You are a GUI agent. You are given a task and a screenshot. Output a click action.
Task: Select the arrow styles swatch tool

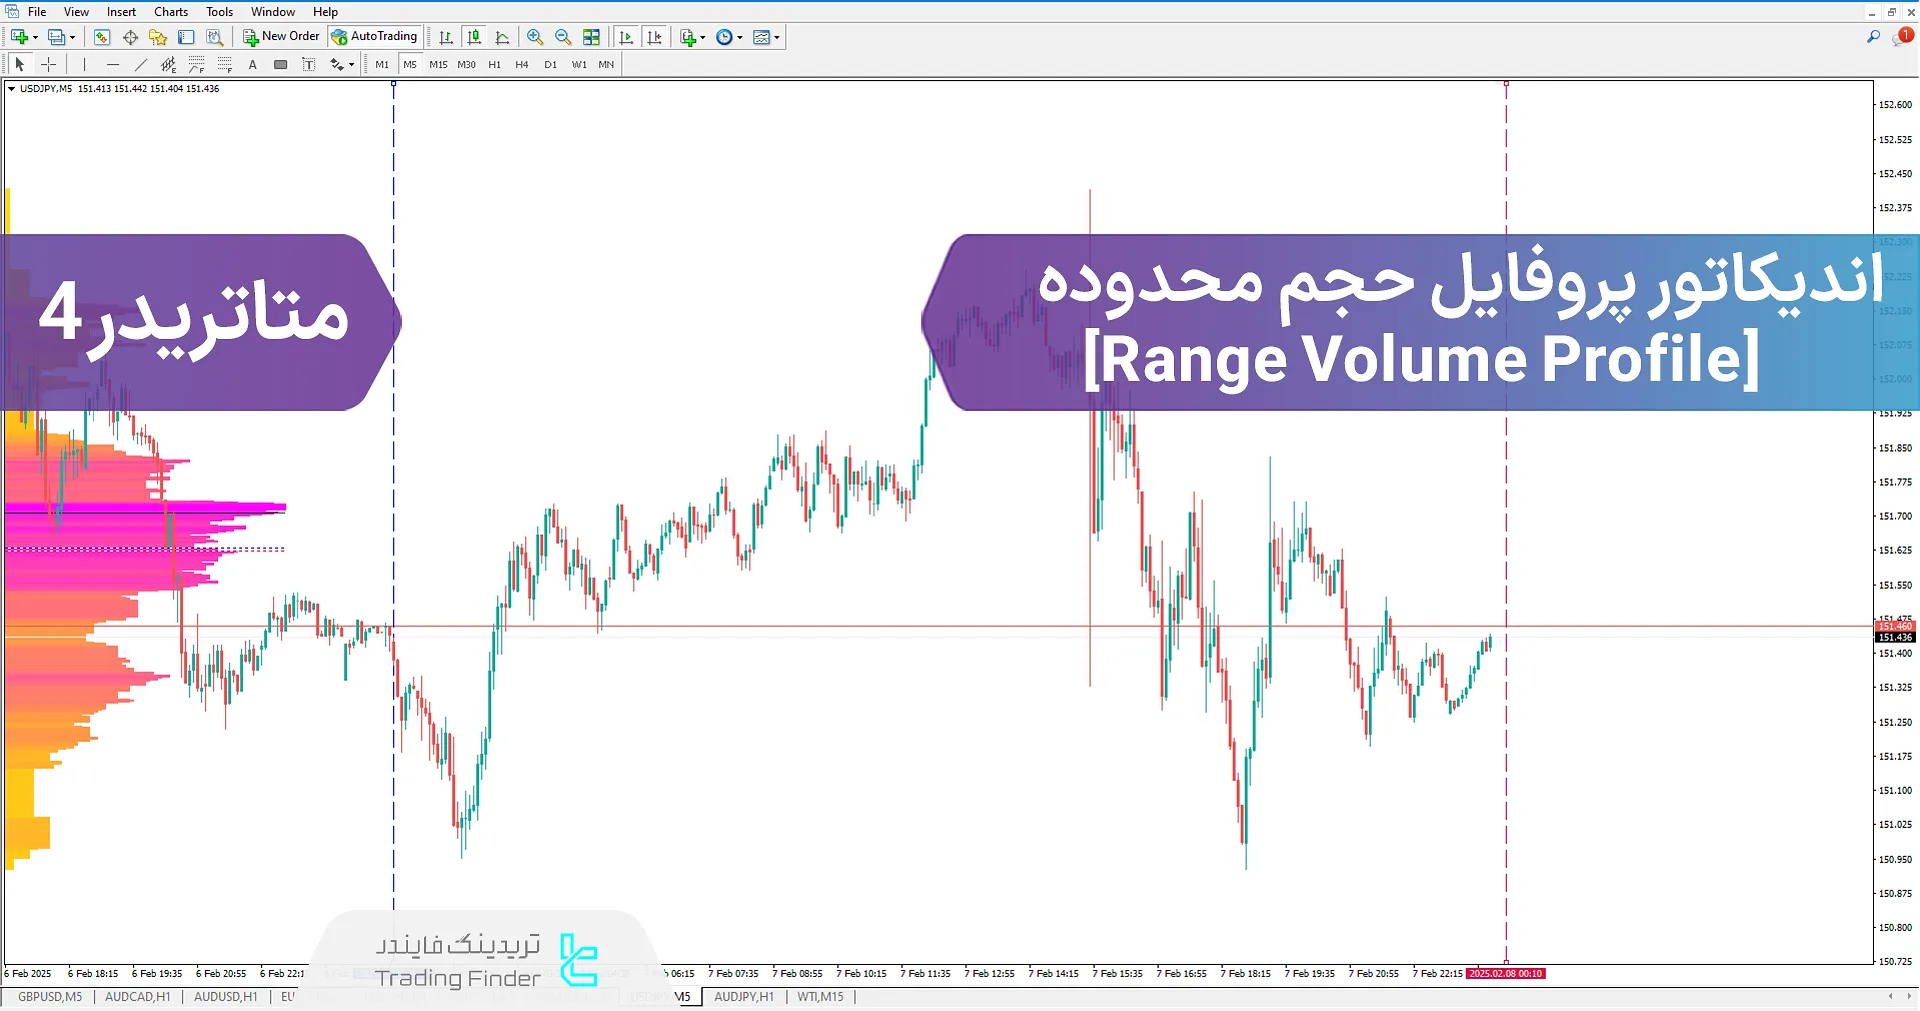pyautogui.click(x=338, y=64)
